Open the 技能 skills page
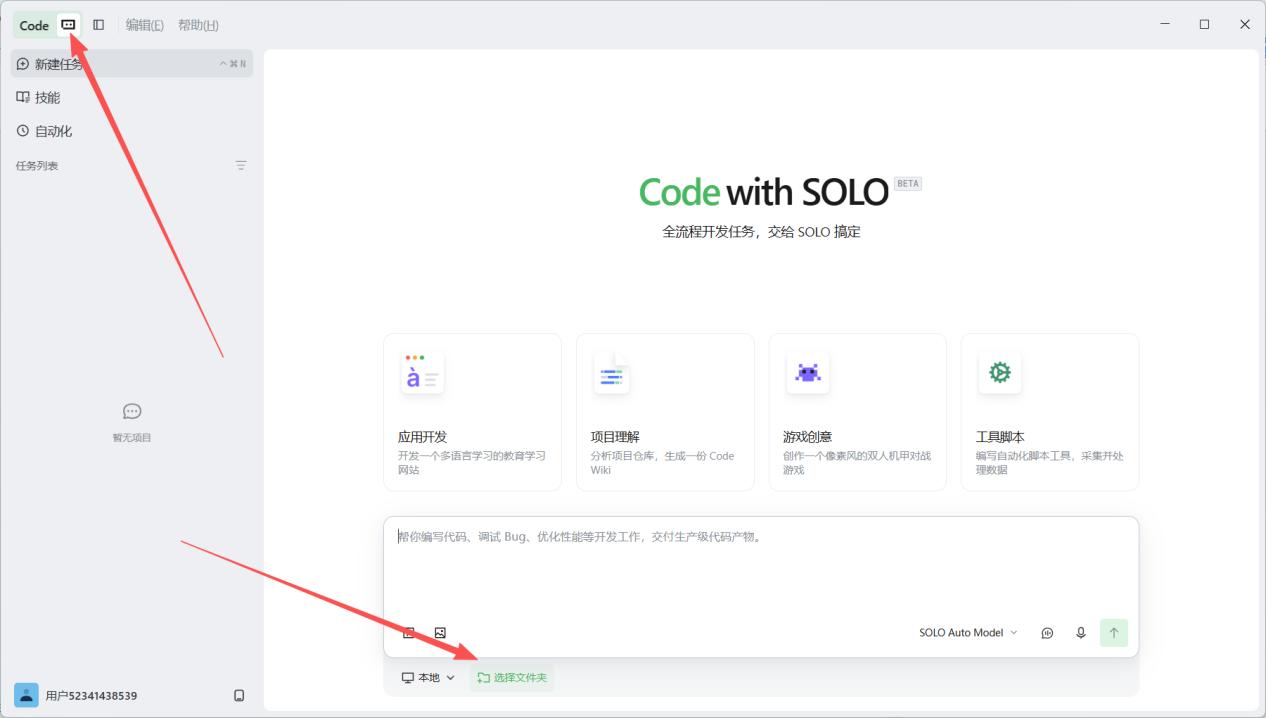 click(132, 97)
